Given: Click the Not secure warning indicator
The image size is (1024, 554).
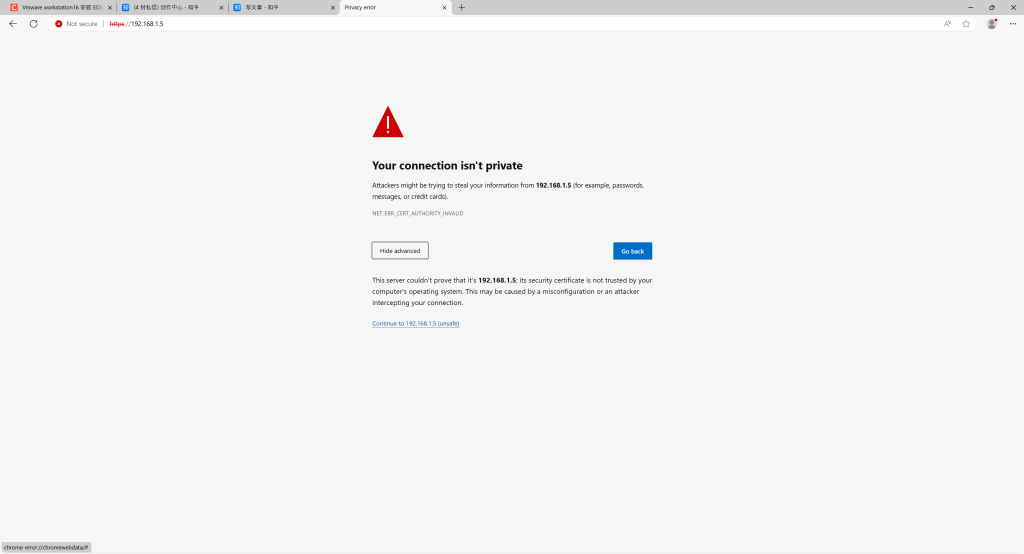Looking at the screenshot, I should (x=77, y=23).
